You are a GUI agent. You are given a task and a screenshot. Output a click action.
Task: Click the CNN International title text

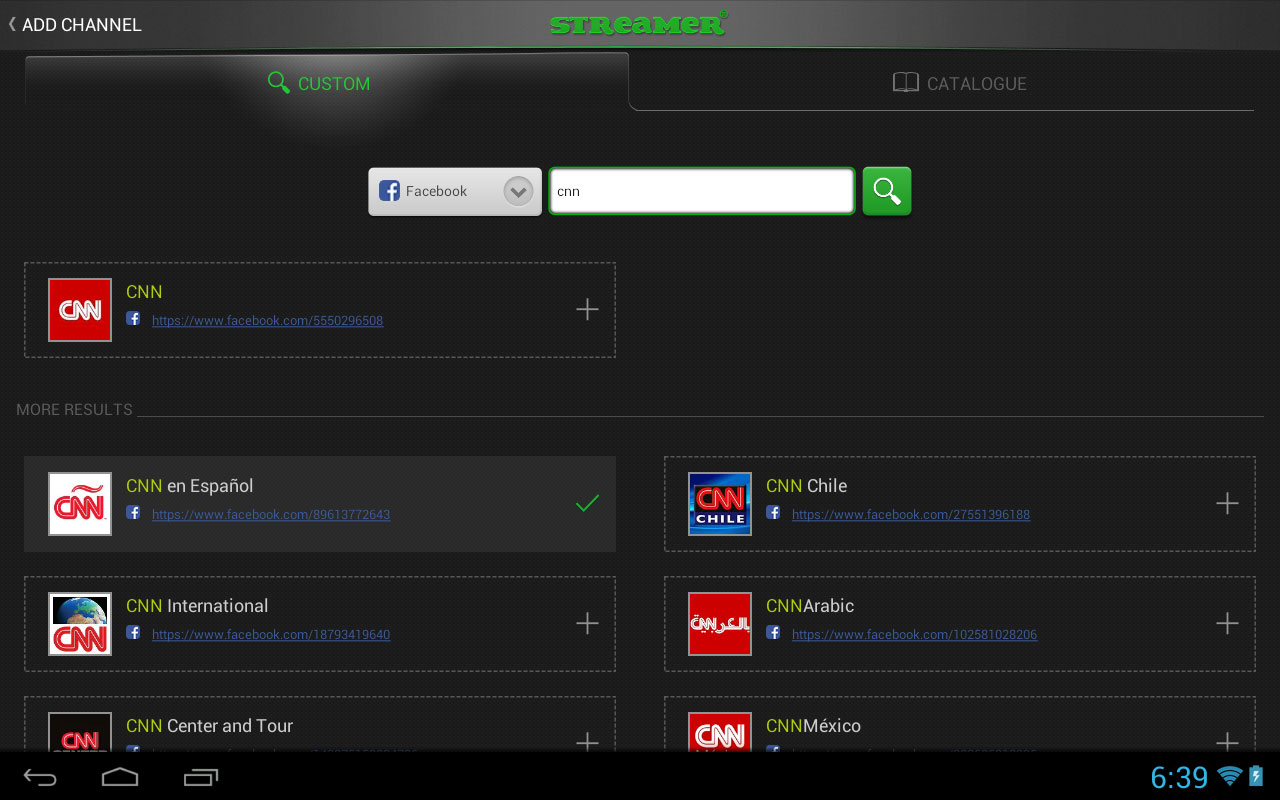tap(197, 606)
